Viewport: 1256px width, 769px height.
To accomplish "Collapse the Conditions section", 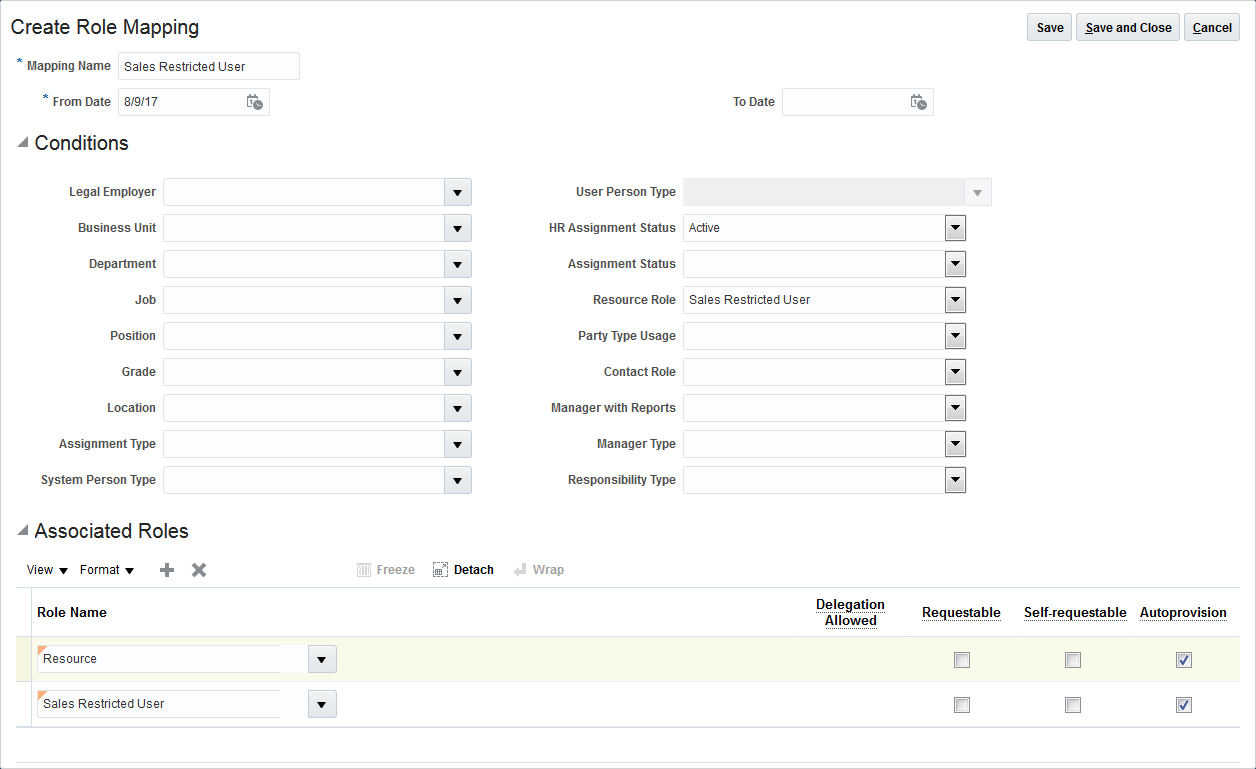I will 22,143.
